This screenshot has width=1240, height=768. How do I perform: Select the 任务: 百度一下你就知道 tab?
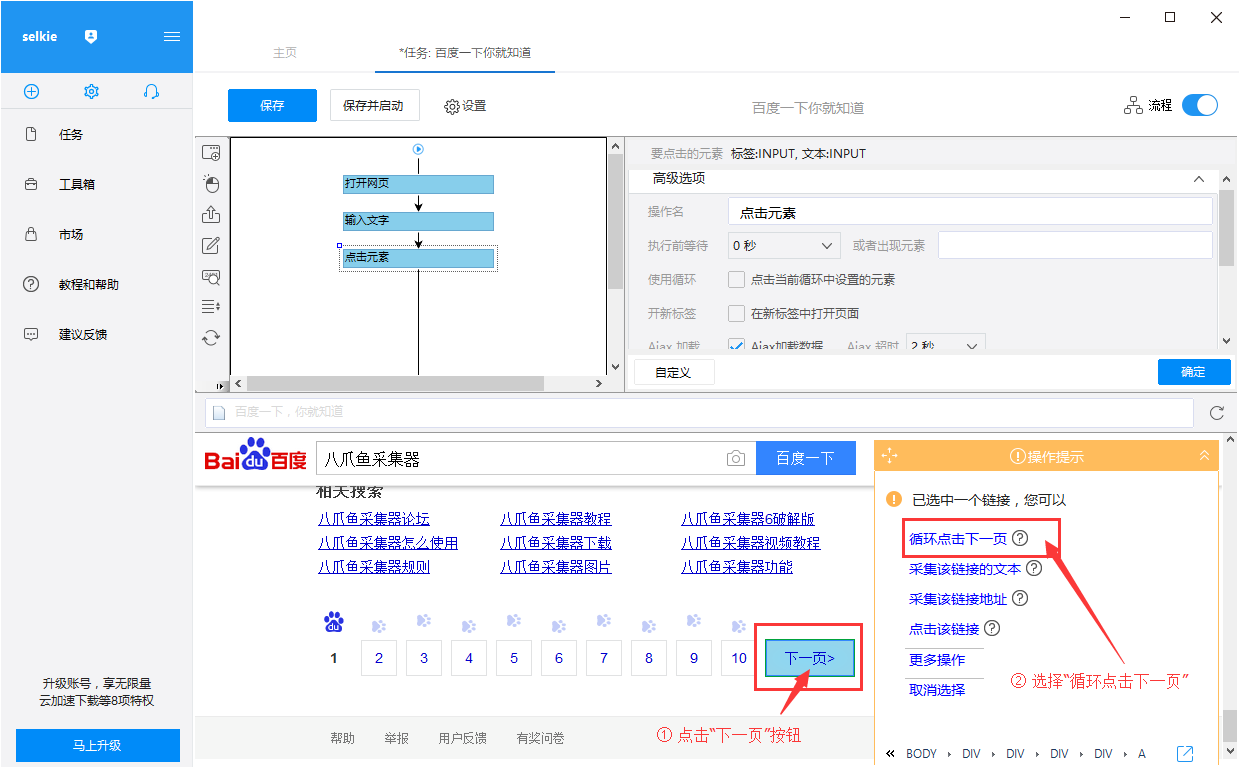(465, 52)
